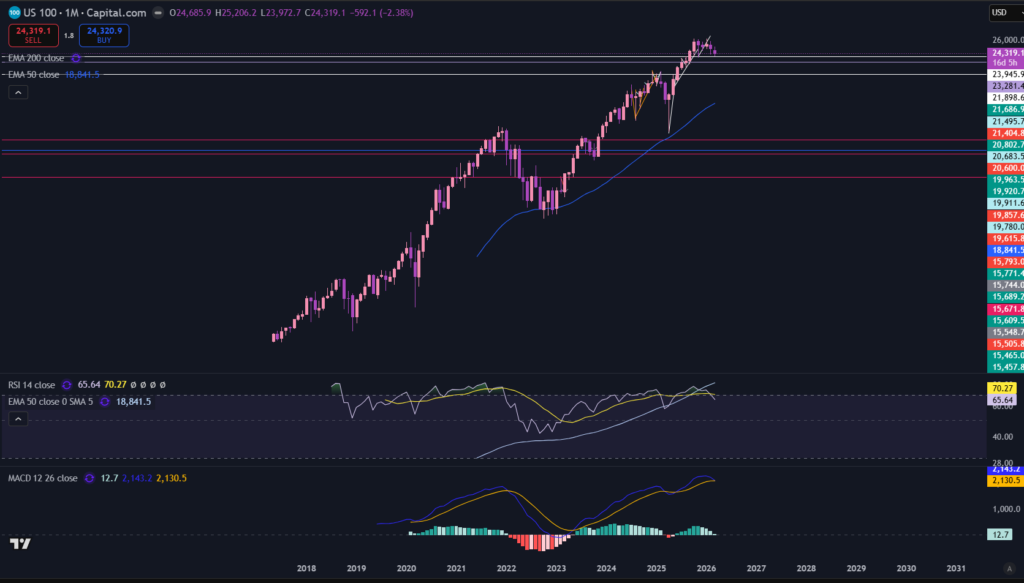Viewport: 1024px width, 583px height.
Task: Click the 1.8 spread value
Action: [x=69, y=36]
